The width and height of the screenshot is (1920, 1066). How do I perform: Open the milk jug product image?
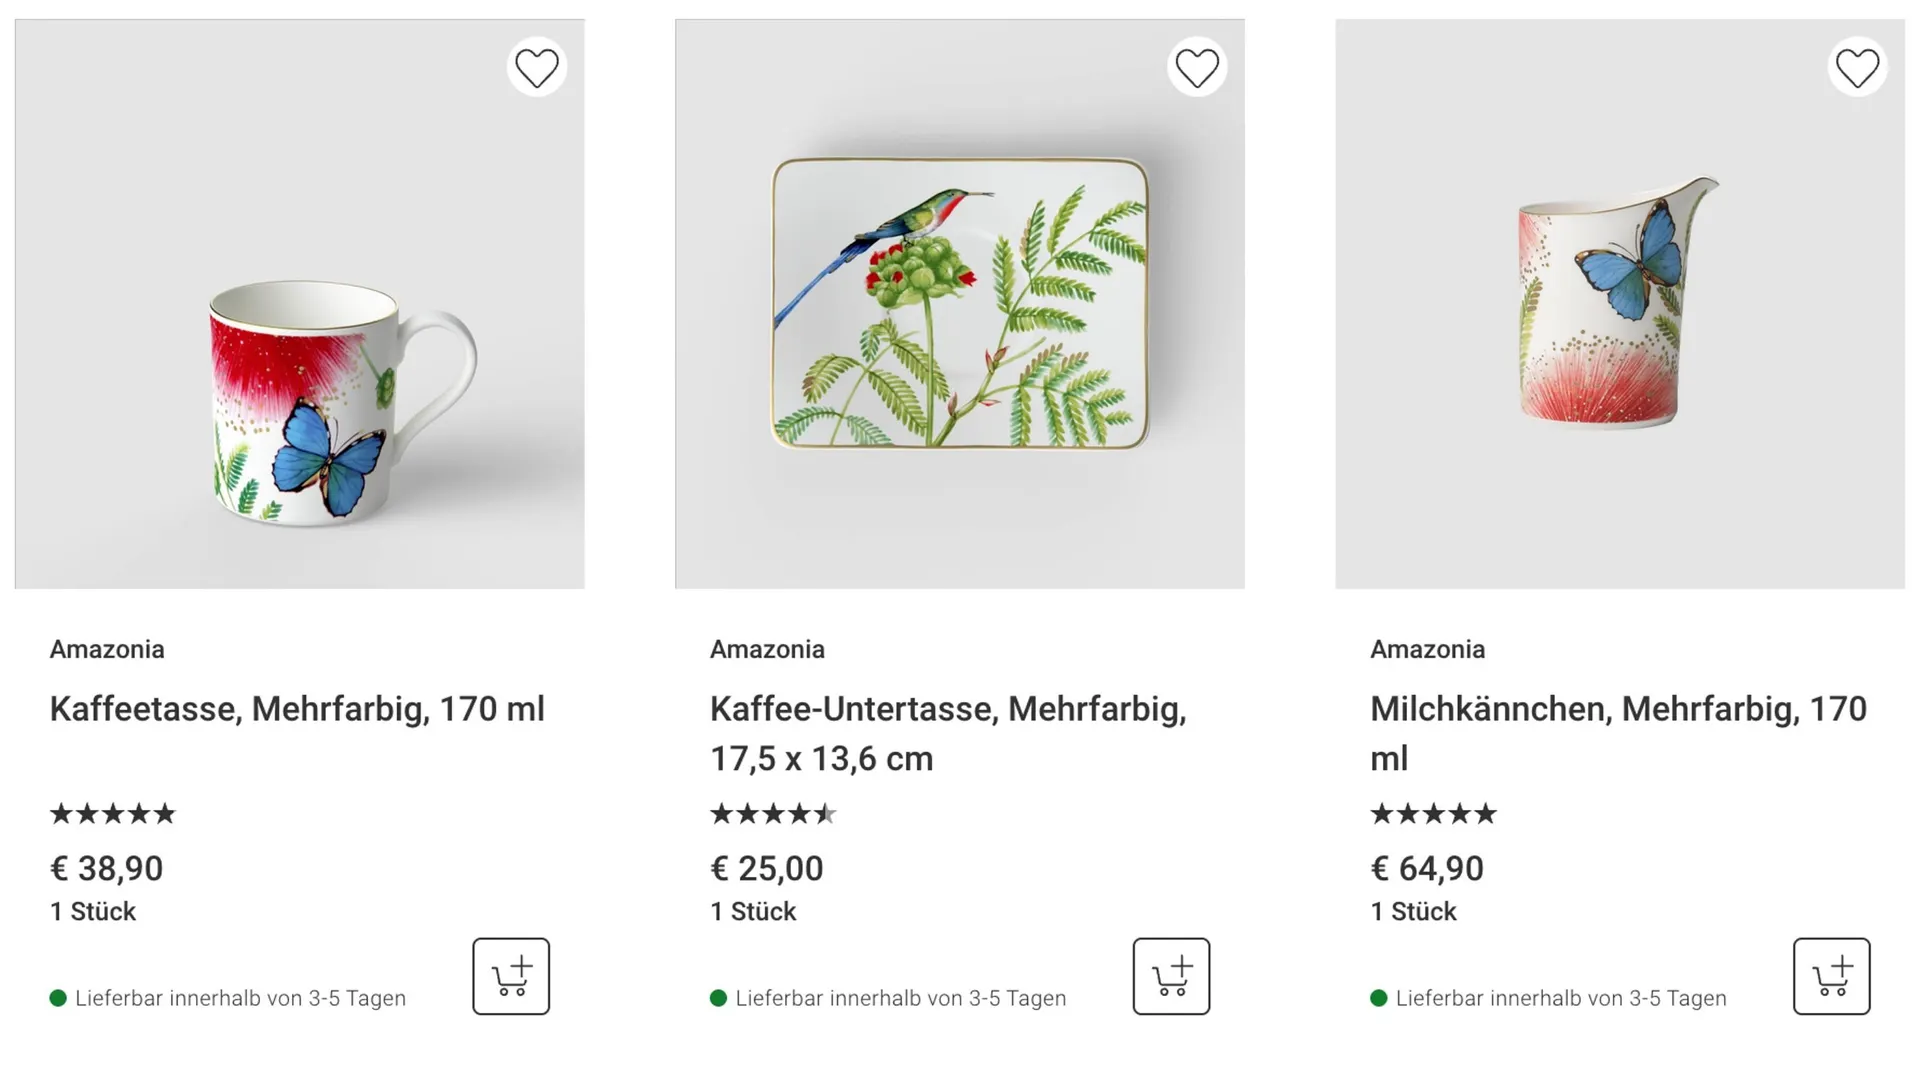1620,304
